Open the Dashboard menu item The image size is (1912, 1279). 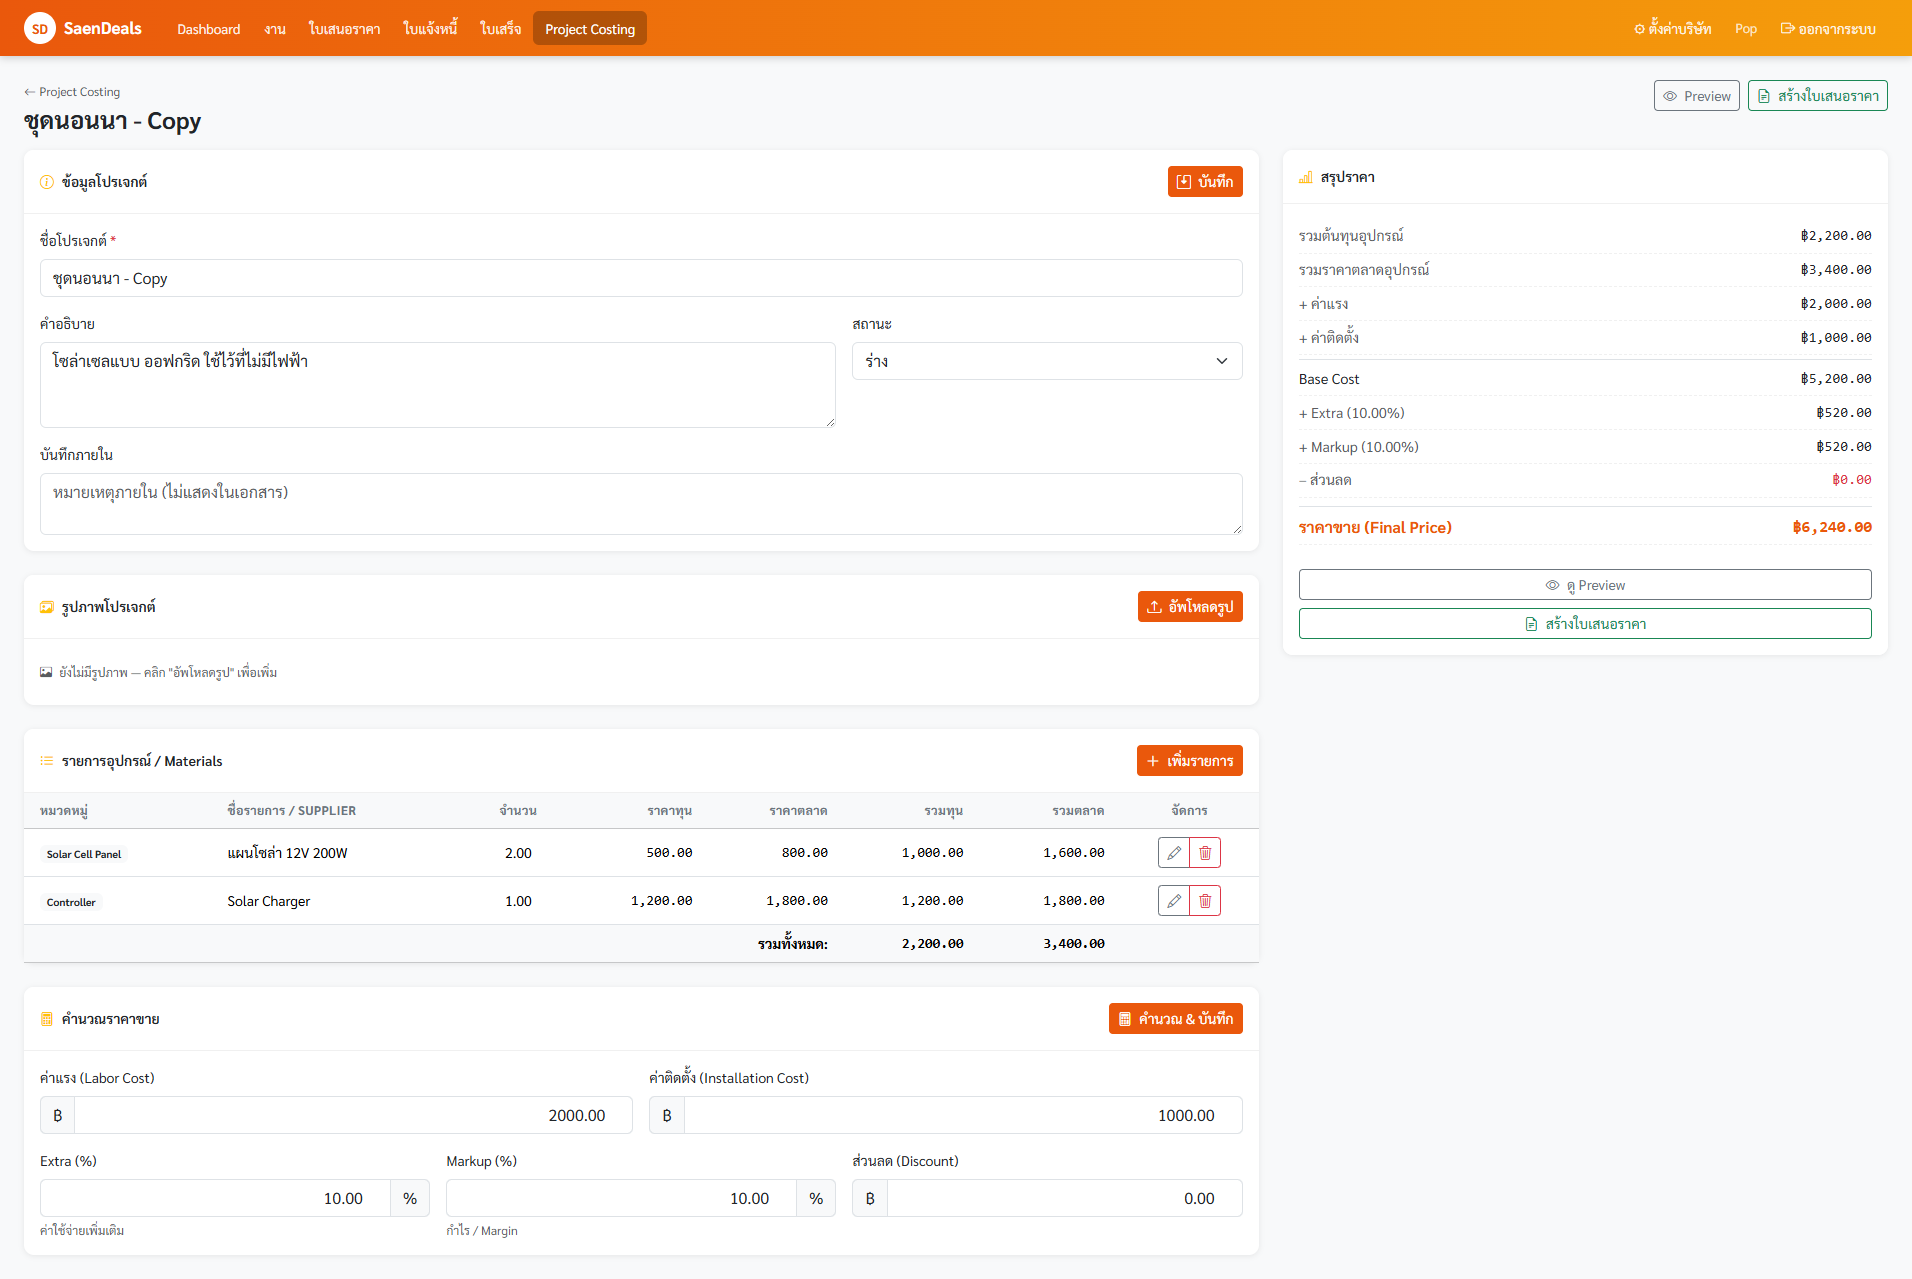(209, 29)
